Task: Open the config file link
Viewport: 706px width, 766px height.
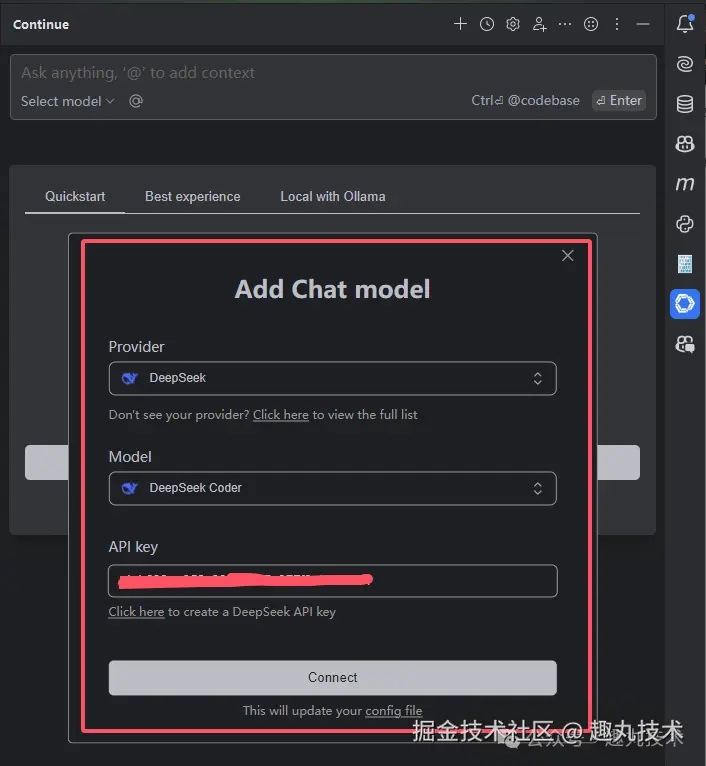Action: [394, 710]
